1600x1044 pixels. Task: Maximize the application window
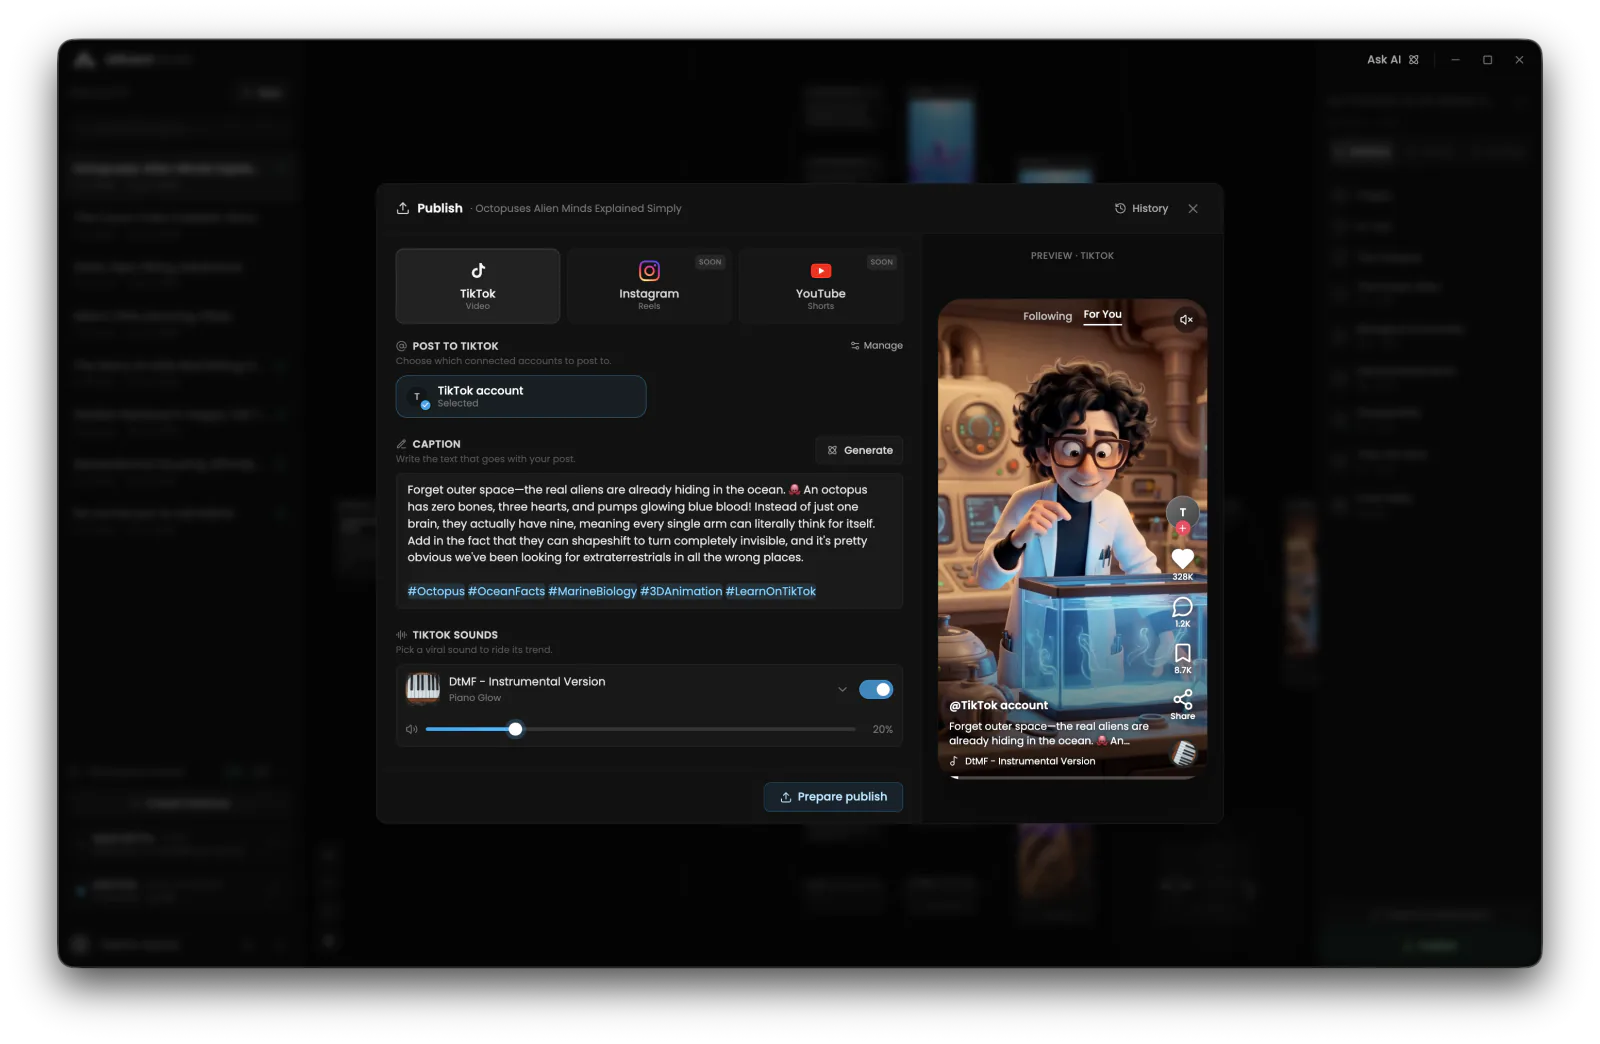(1487, 60)
